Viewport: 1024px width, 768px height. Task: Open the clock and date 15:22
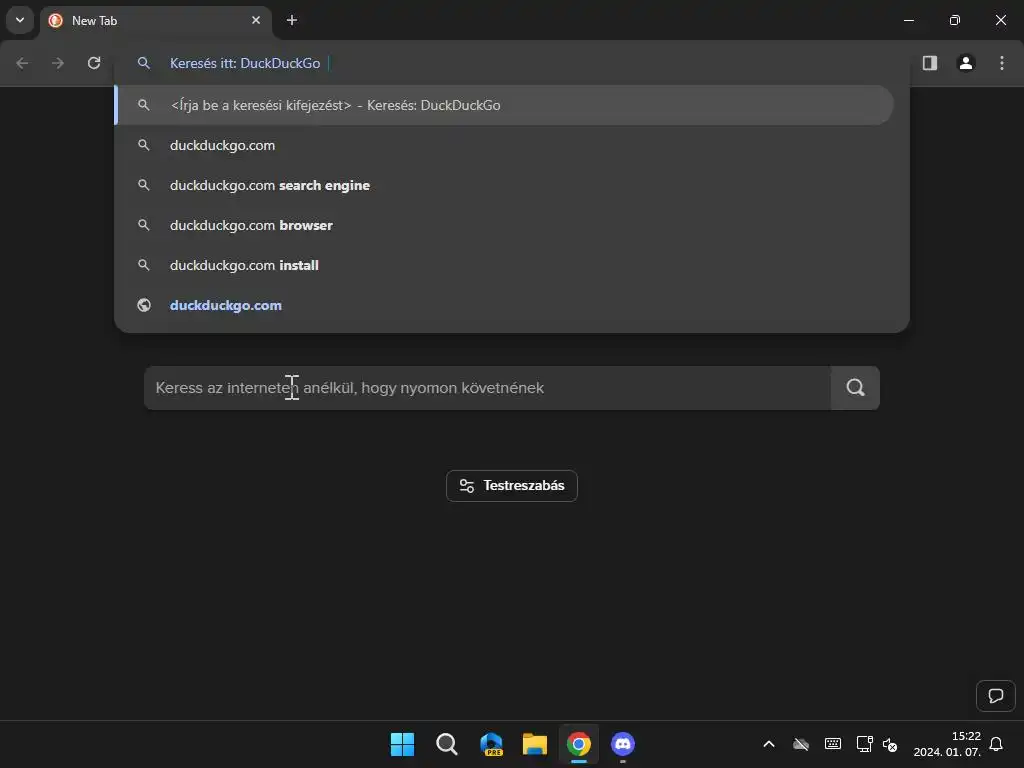[x=947, y=744]
